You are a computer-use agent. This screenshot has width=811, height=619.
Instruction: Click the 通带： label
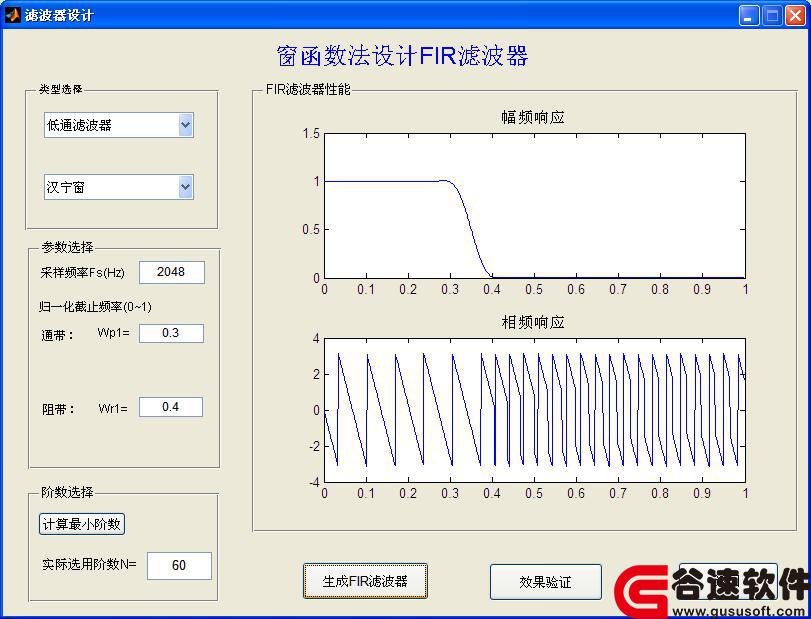click(57, 336)
